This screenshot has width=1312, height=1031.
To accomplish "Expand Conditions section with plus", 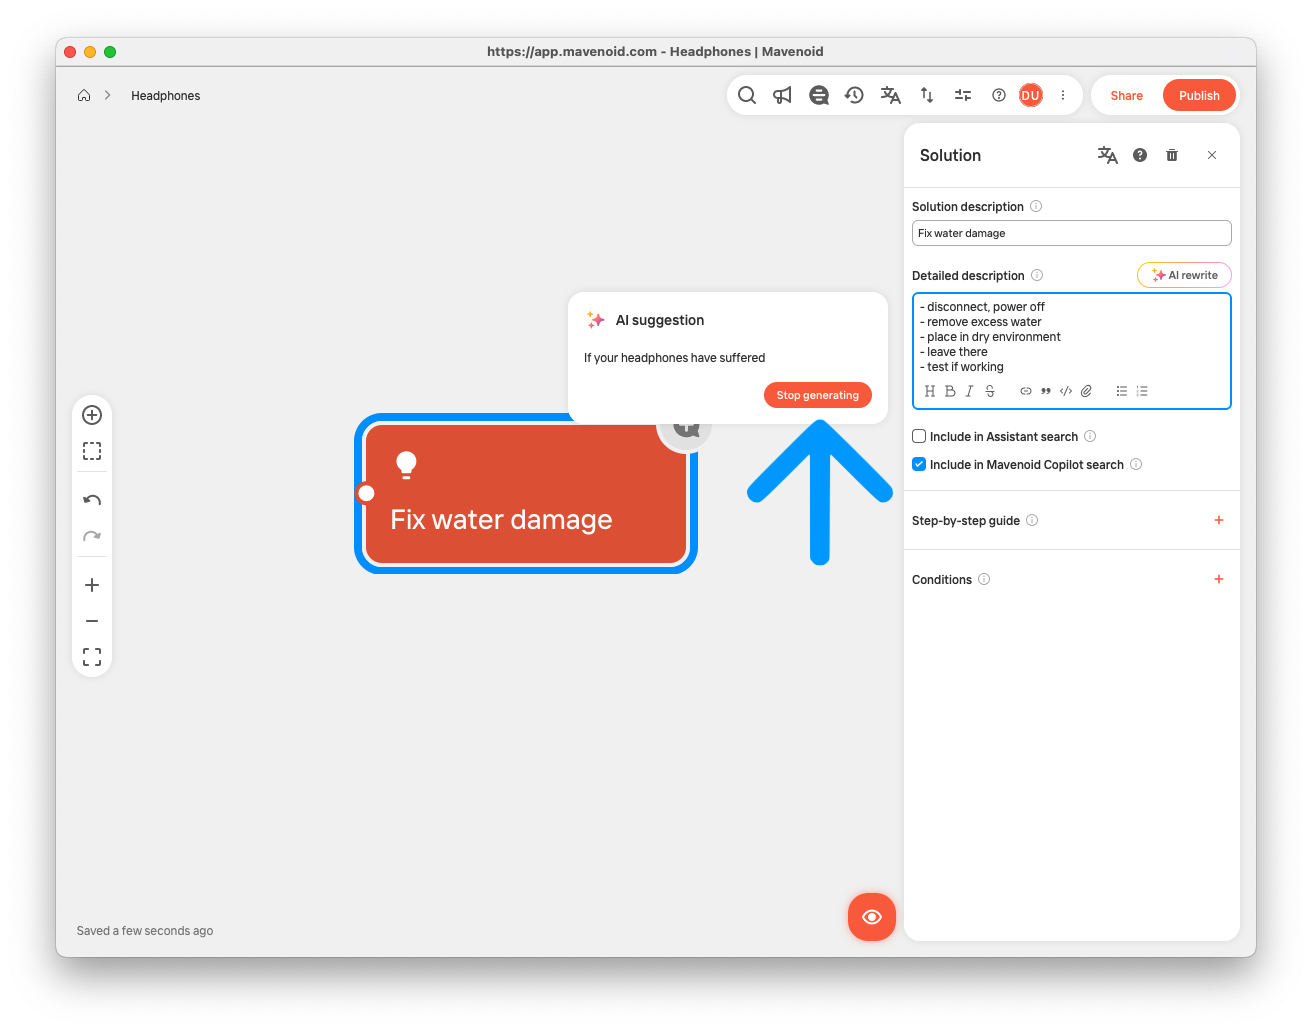I will coord(1218,579).
